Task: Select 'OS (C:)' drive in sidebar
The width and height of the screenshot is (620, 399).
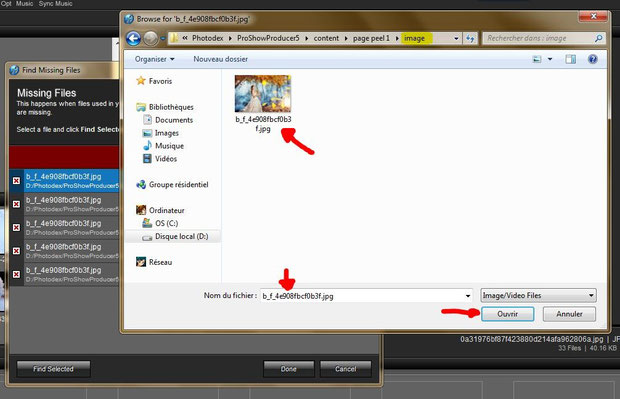Action: coord(160,223)
